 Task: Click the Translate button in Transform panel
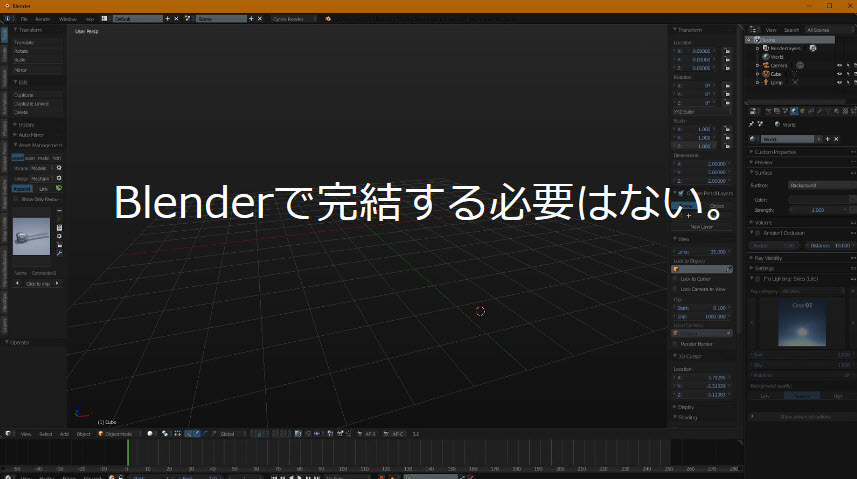click(x=37, y=42)
